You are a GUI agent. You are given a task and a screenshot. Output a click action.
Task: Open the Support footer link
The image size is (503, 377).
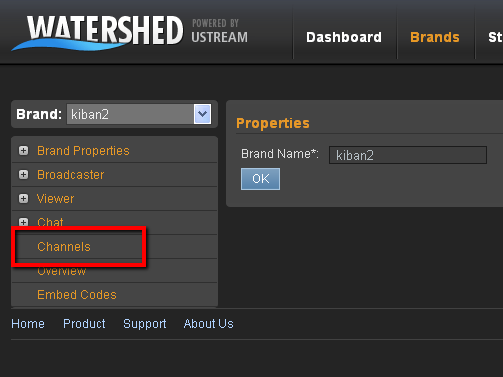pyautogui.click(x=145, y=324)
